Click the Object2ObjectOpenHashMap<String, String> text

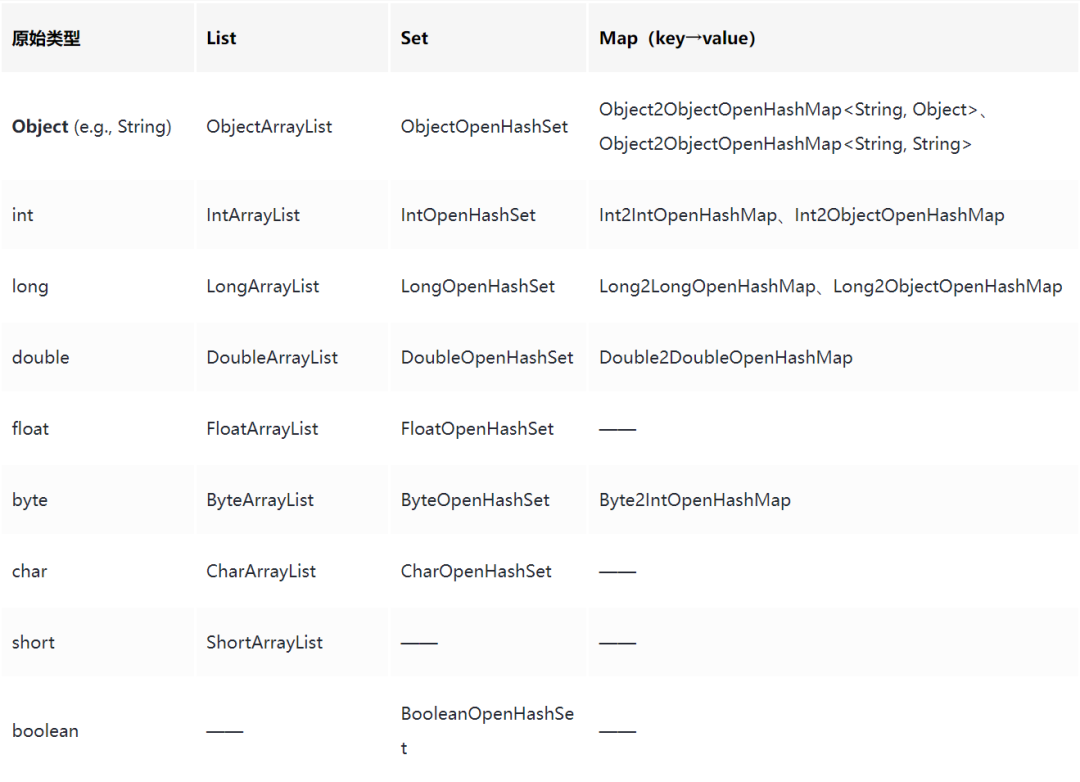pos(785,144)
